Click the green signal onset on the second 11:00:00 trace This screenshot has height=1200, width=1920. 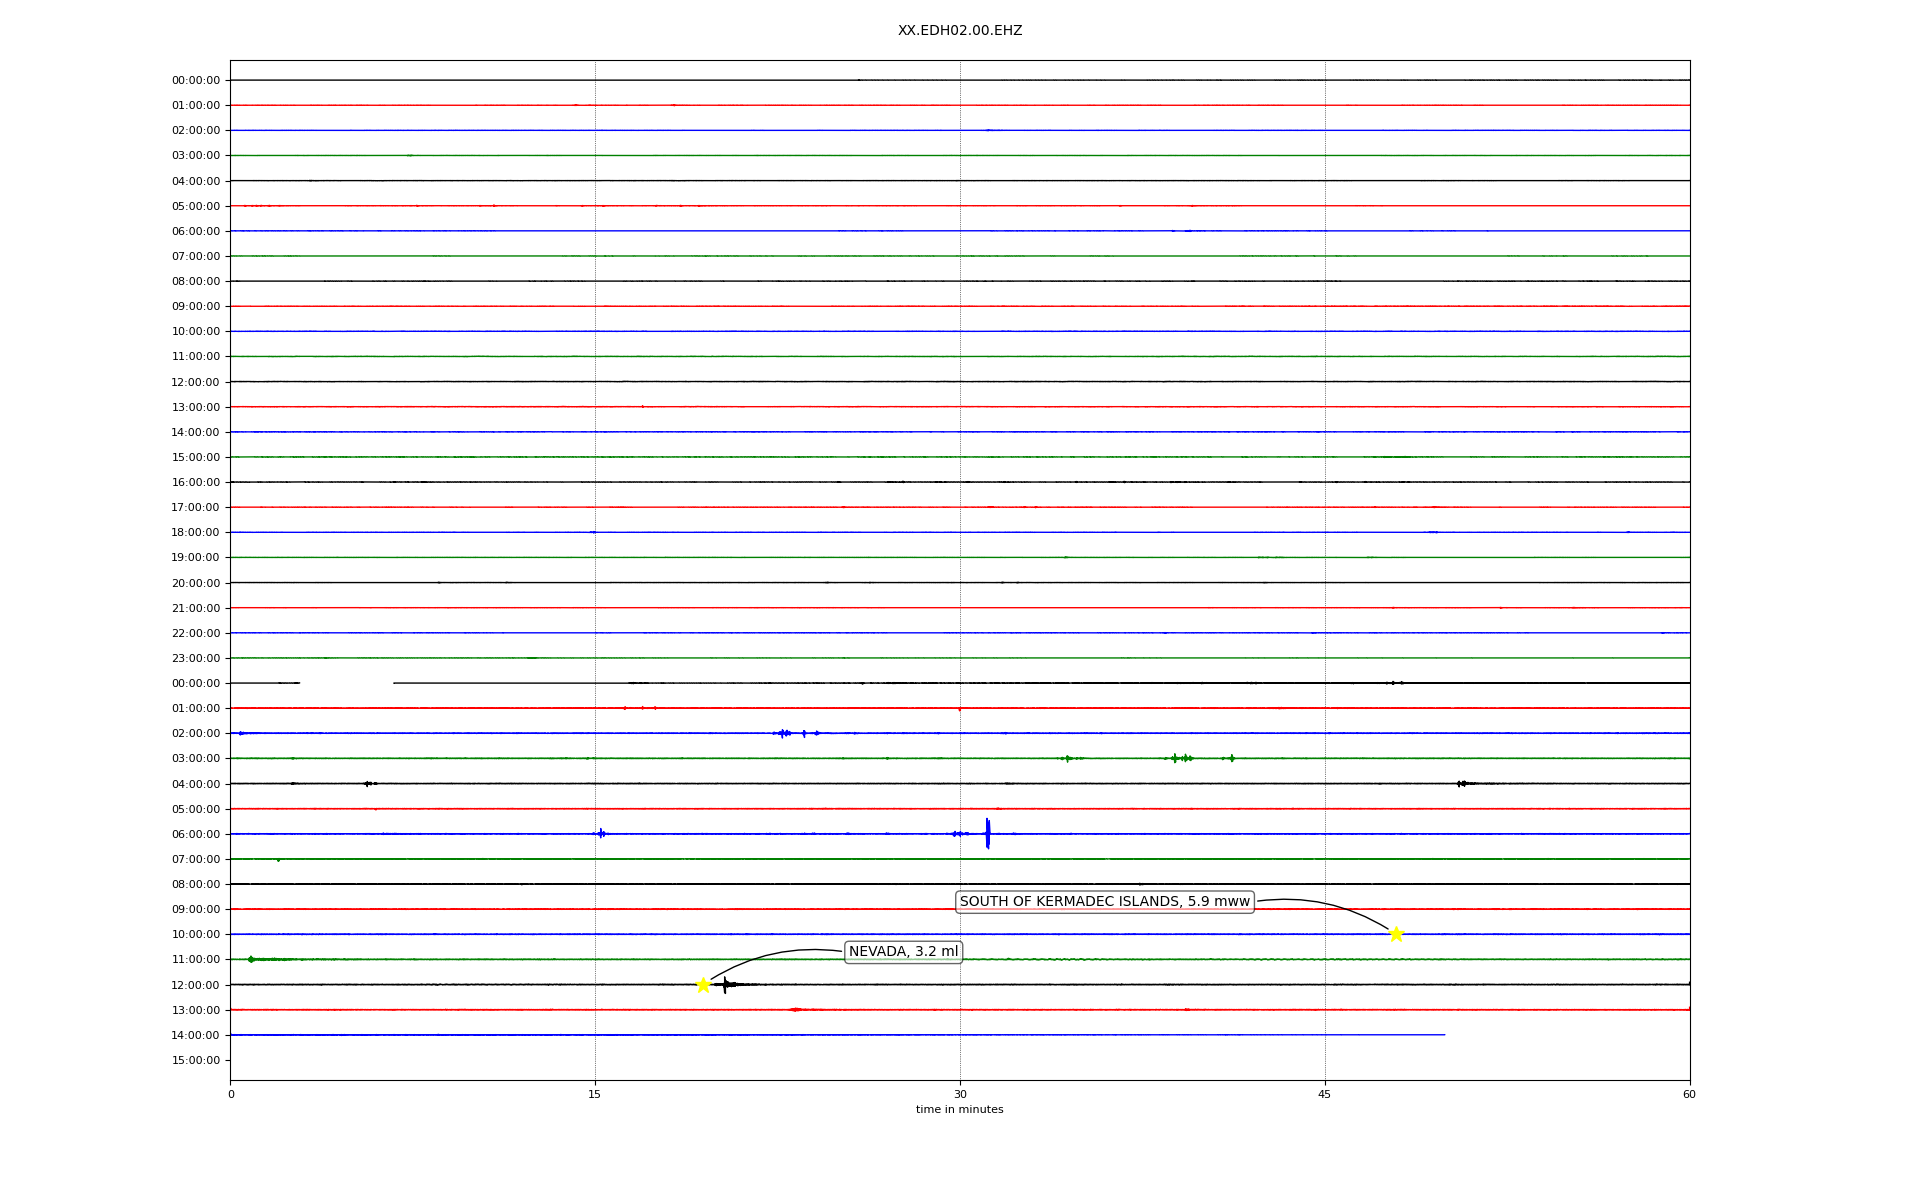(252, 959)
